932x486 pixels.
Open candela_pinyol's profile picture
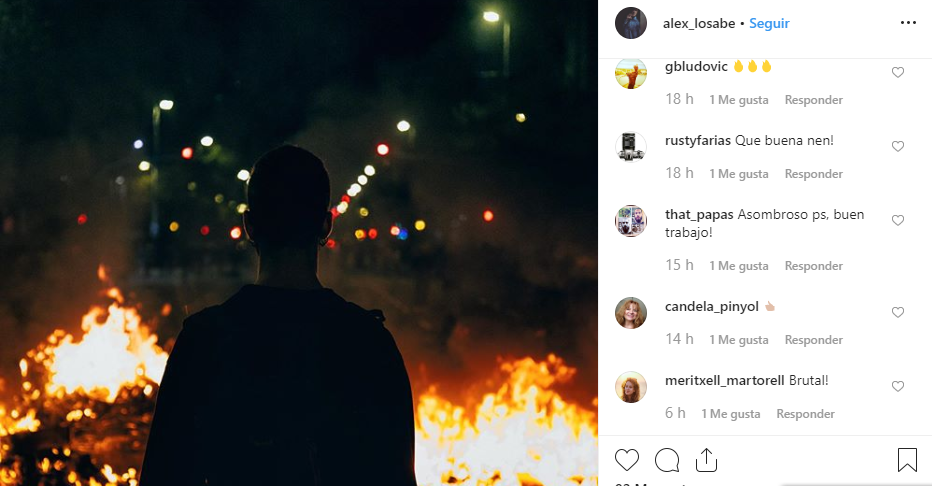point(630,313)
